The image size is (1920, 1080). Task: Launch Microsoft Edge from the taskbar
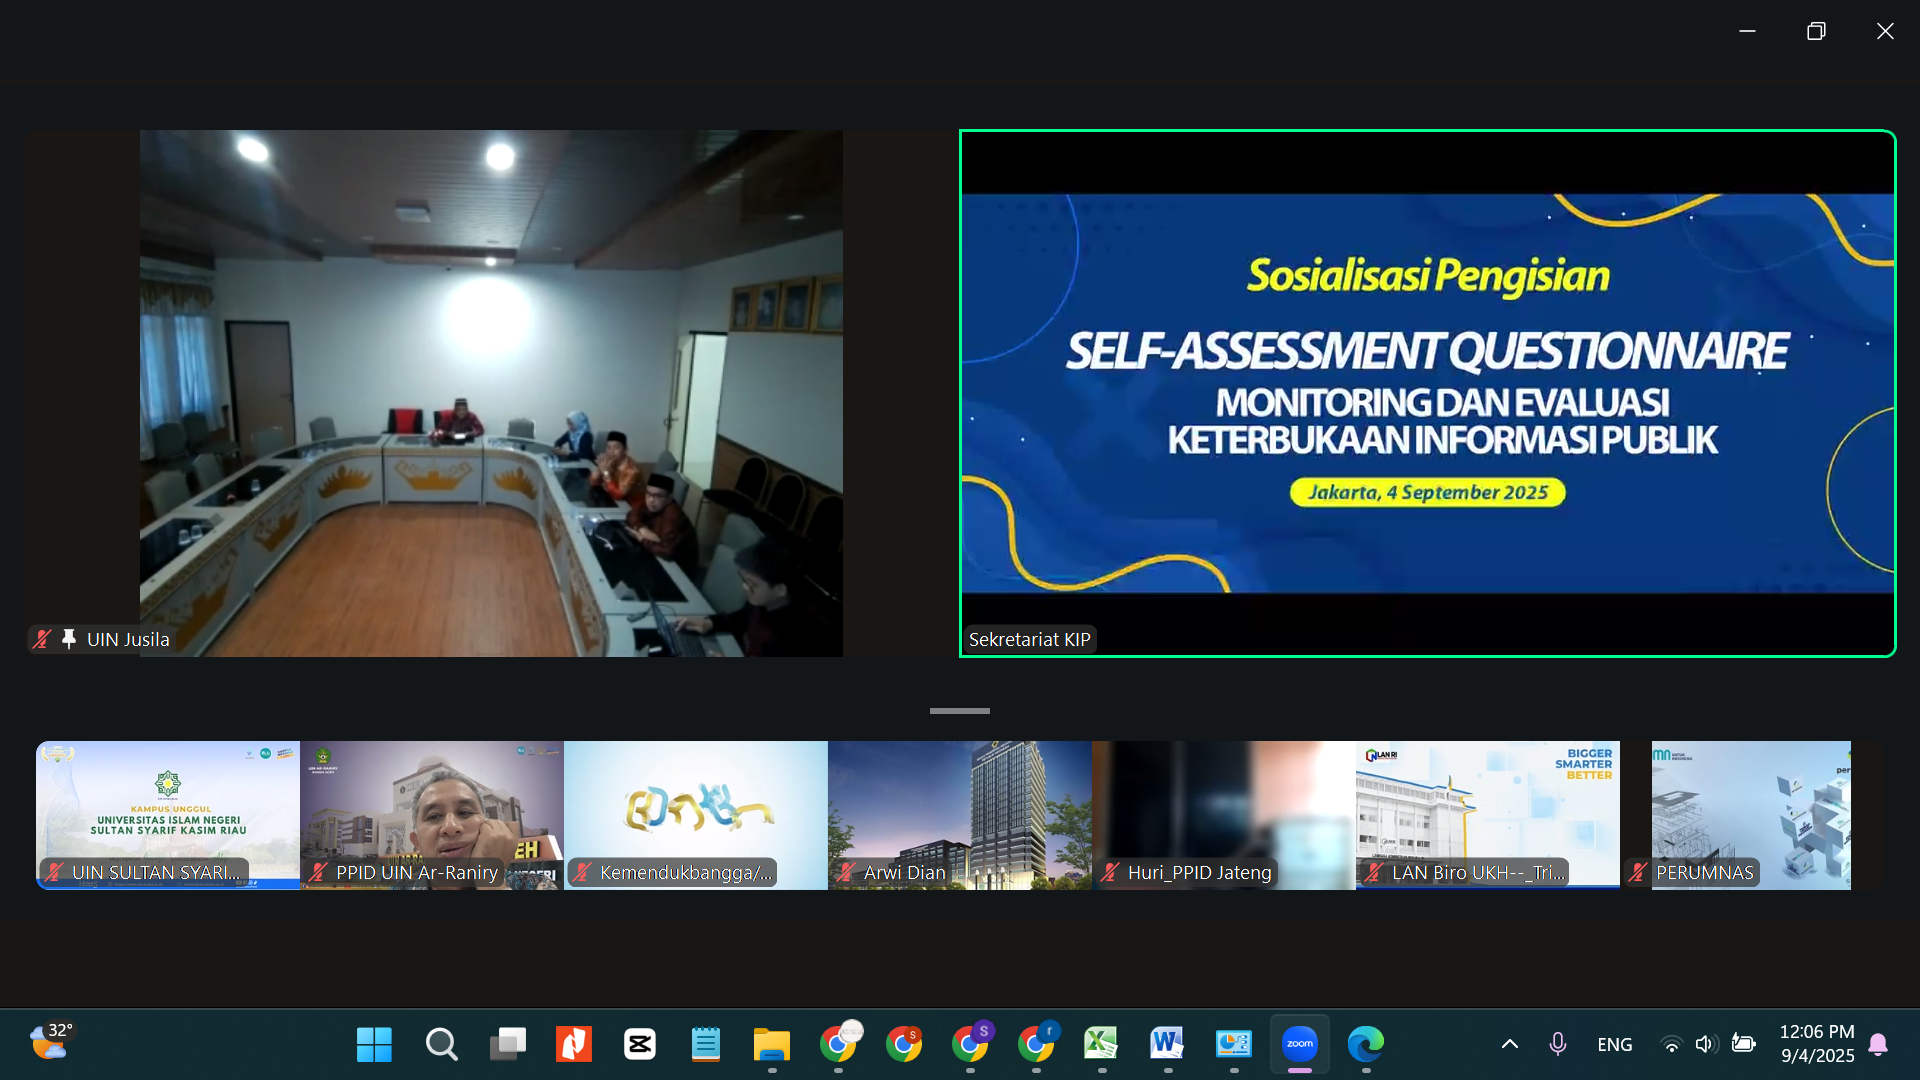coord(1365,1044)
